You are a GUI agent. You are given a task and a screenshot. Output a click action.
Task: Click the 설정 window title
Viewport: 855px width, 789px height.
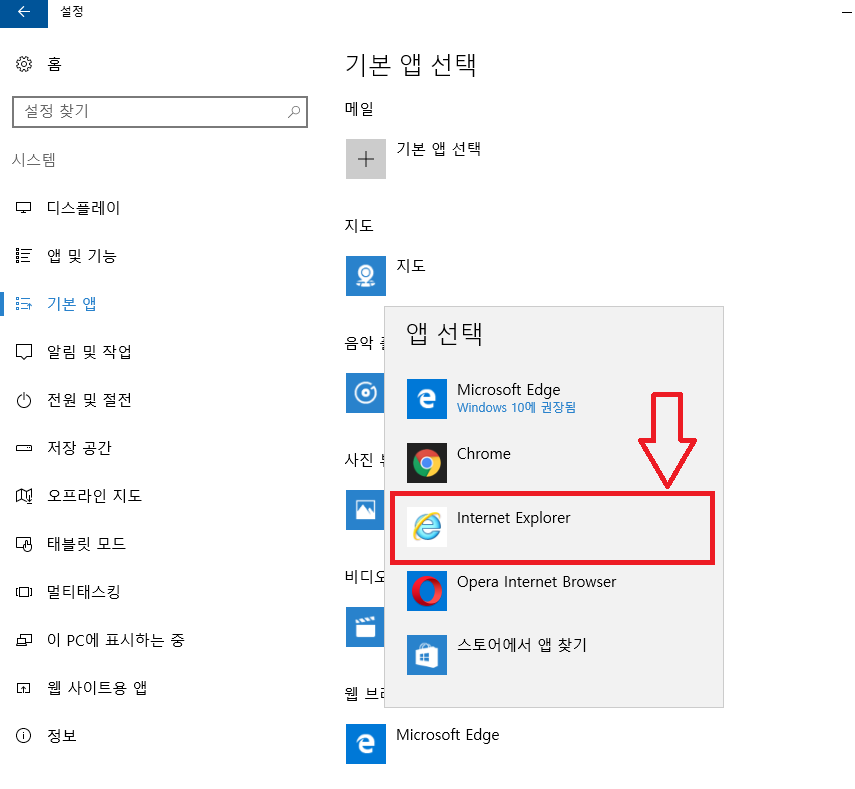click(x=71, y=11)
